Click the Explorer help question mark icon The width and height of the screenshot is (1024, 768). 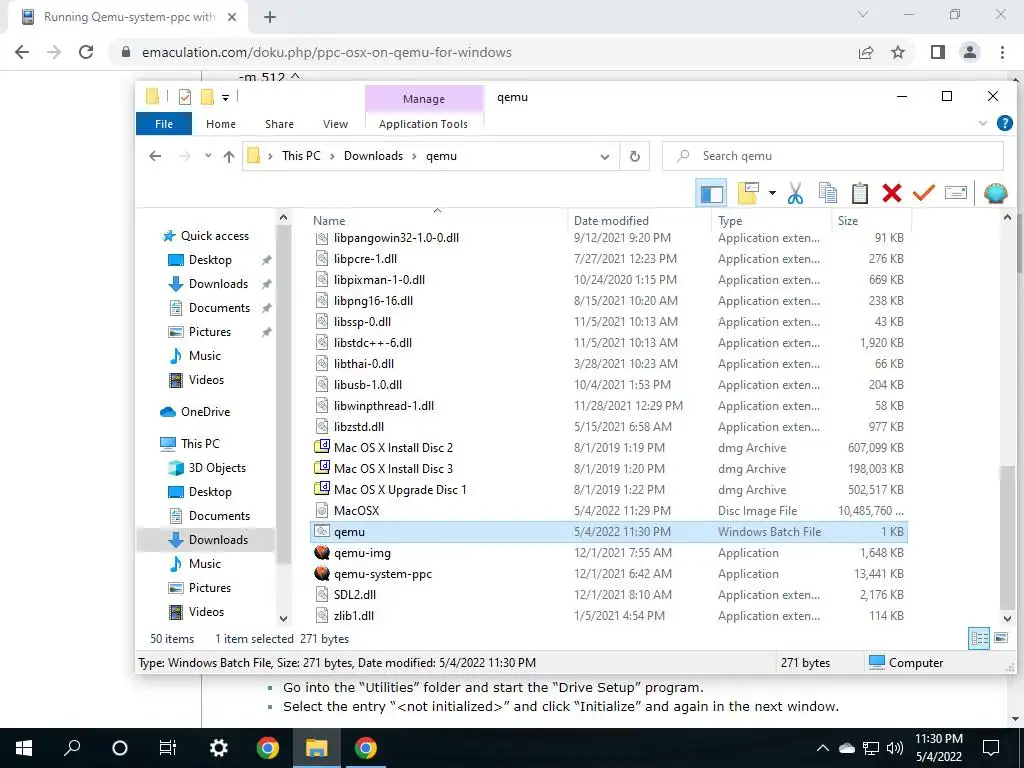pyautogui.click(x=1004, y=123)
